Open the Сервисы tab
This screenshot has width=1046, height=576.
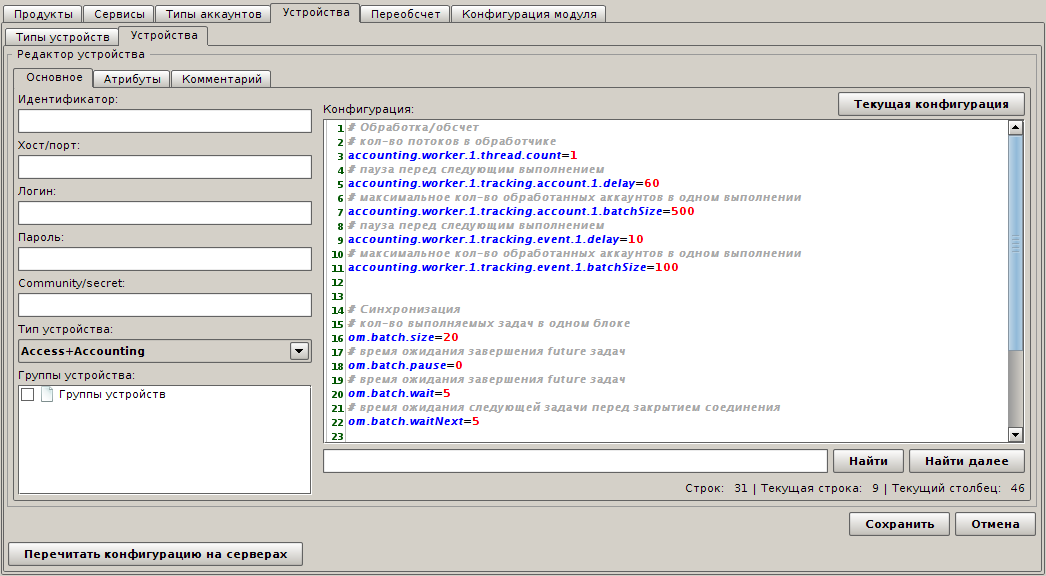coord(119,14)
